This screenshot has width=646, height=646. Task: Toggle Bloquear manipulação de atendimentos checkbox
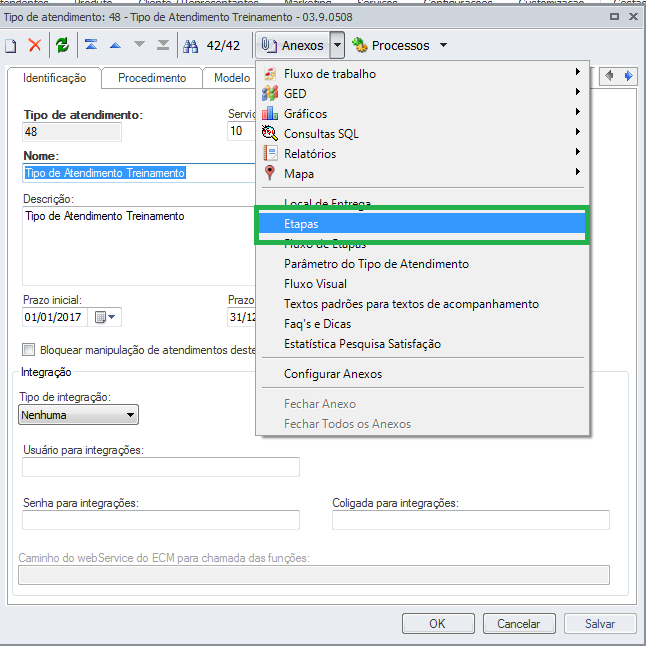pyautogui.click(x=28, y=350)
